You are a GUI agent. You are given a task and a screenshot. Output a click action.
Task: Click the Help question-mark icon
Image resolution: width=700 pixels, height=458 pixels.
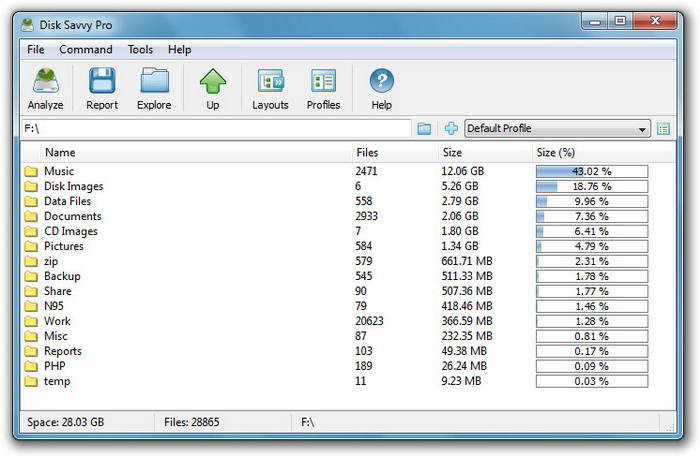click(382, 81)
